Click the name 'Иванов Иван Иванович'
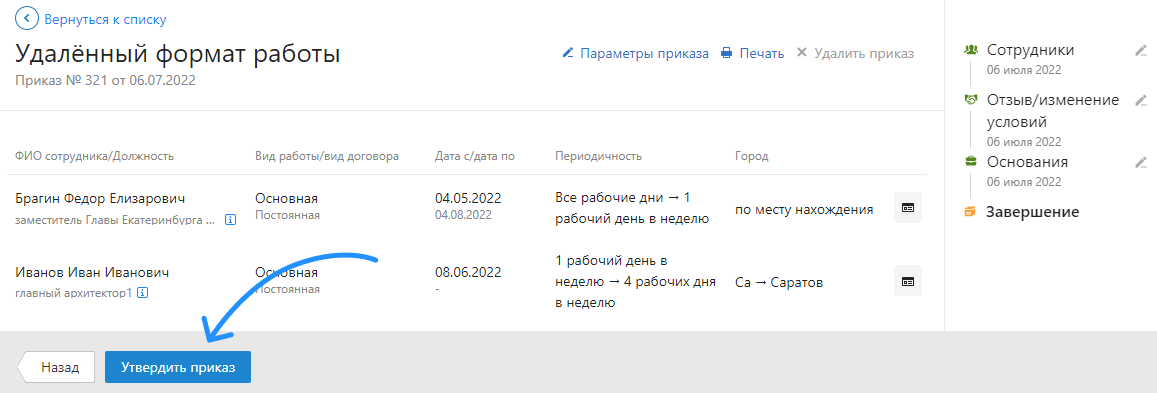The image size is (1157, 393). [x=91, y=273]
